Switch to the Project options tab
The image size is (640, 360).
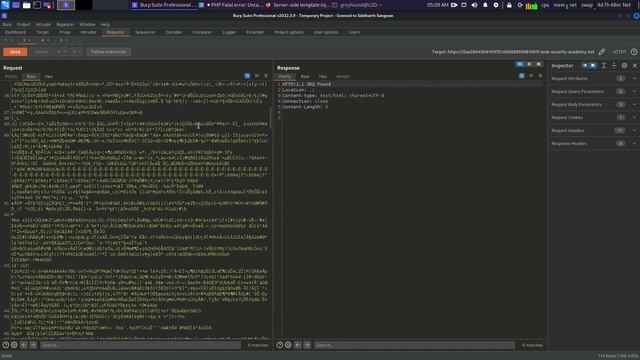click(x=289, y=32)
